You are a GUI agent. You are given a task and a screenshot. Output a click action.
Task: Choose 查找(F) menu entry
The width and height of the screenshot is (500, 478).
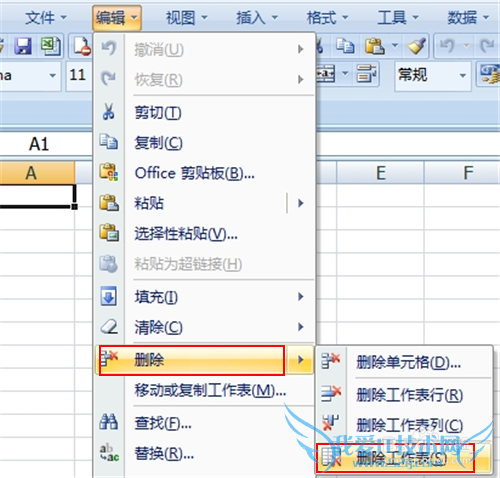coord(205,423)
